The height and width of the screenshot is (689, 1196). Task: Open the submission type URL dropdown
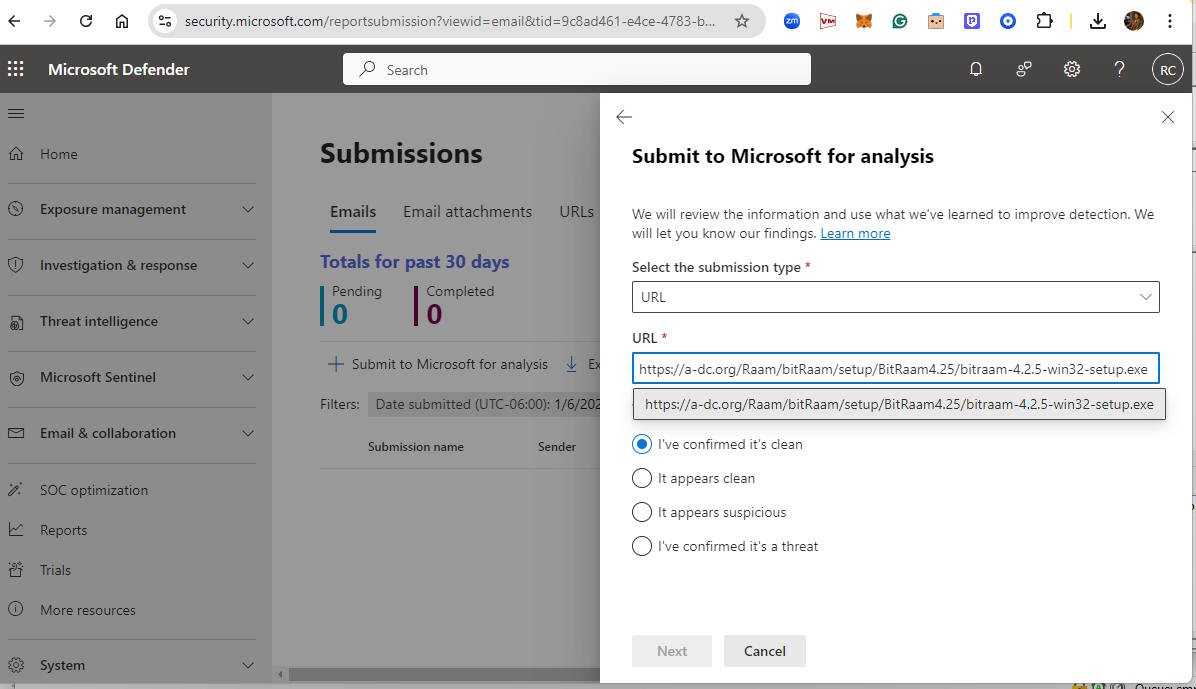(895, 297)
